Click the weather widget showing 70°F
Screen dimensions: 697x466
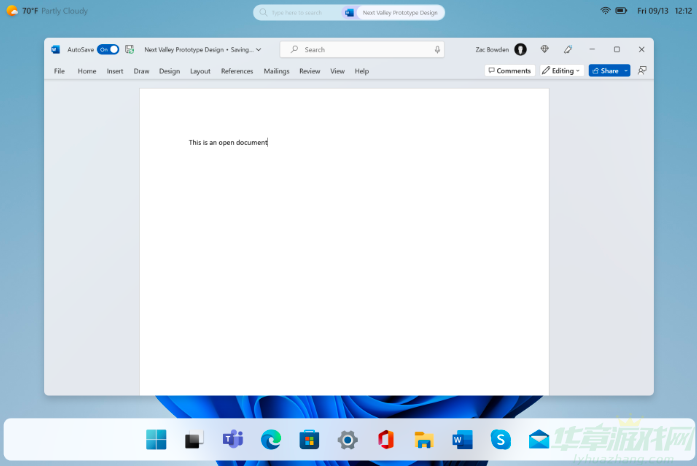tap(47, 11)
